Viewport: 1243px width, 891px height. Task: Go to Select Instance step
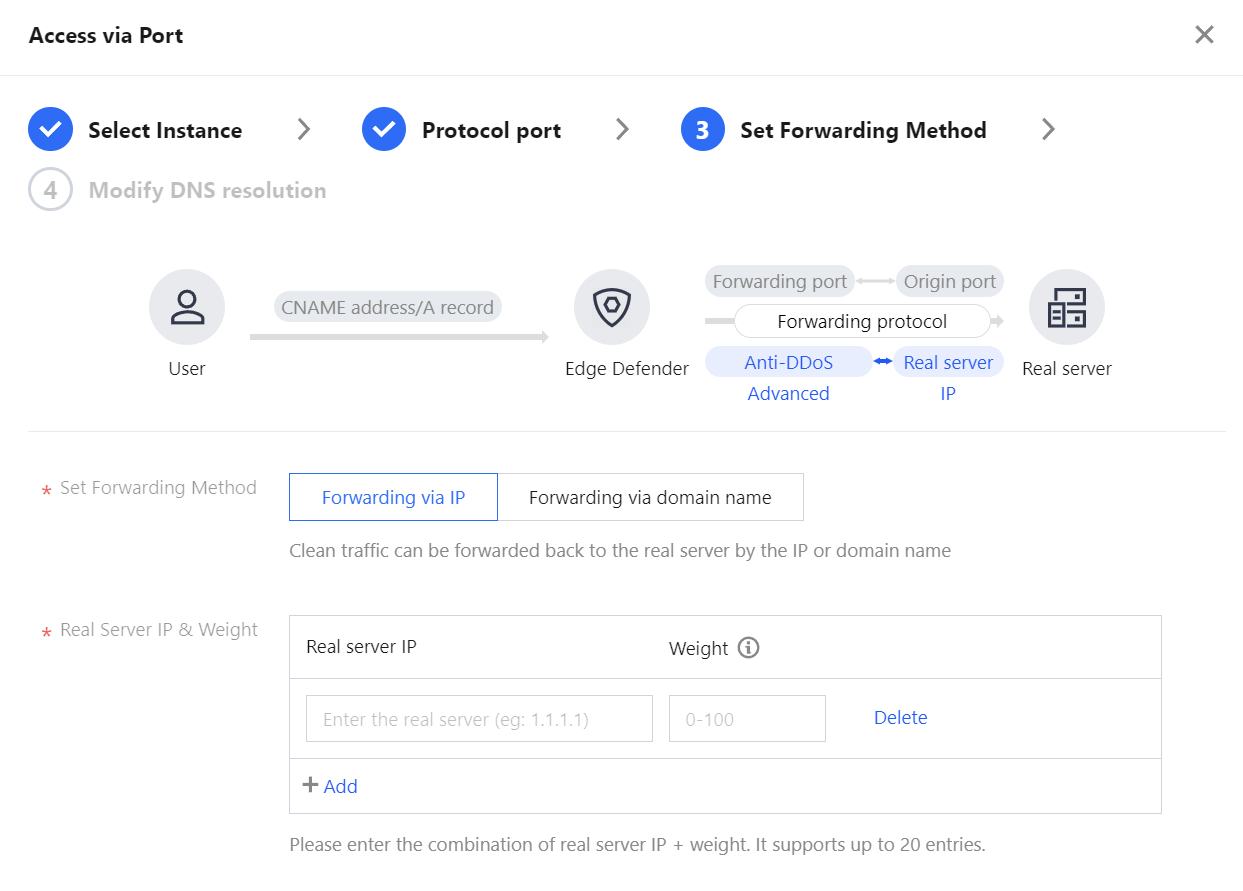click(165, 130)
